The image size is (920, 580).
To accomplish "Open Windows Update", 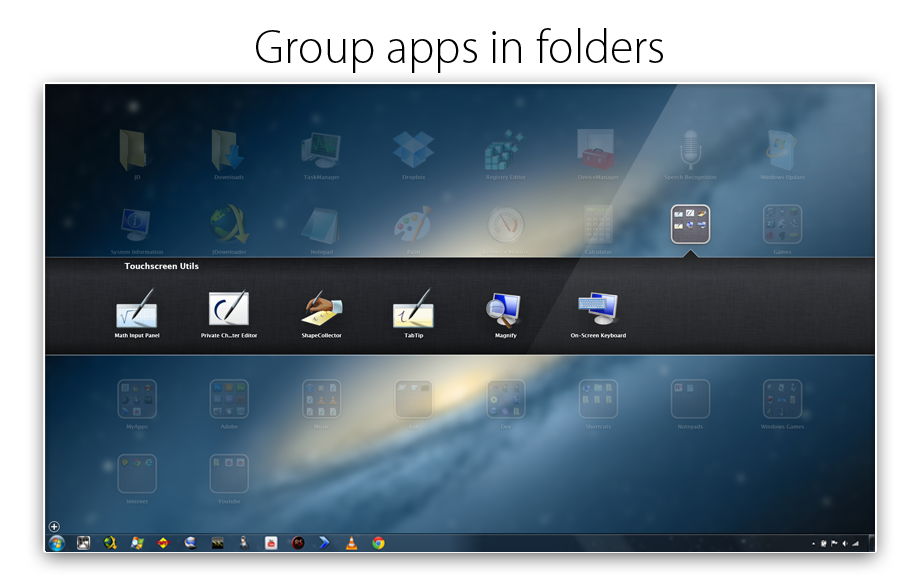I will (780, 150).
